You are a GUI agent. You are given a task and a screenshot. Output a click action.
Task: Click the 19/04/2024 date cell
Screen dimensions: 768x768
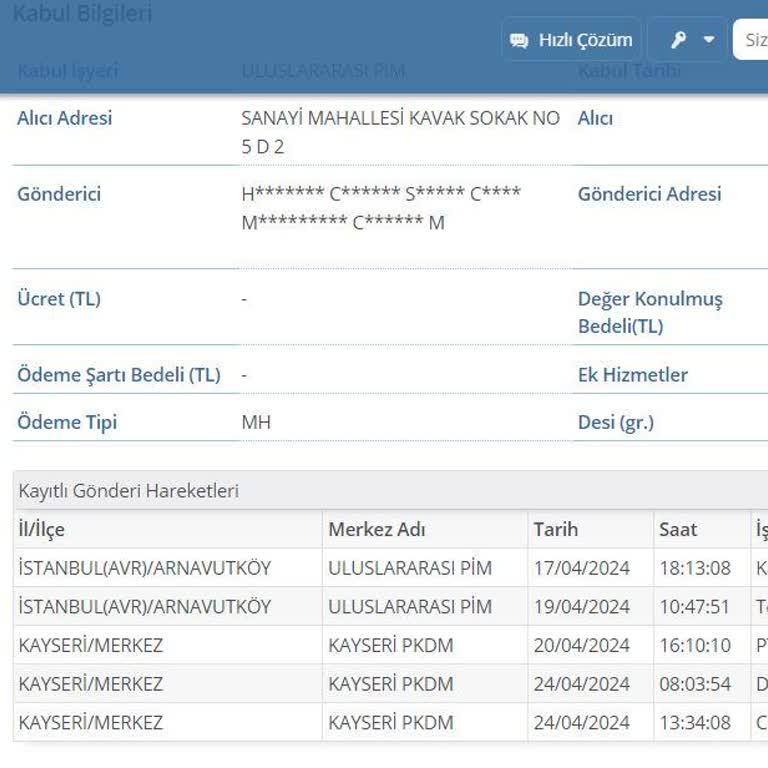pyautogui.click(x=581, y=607)
